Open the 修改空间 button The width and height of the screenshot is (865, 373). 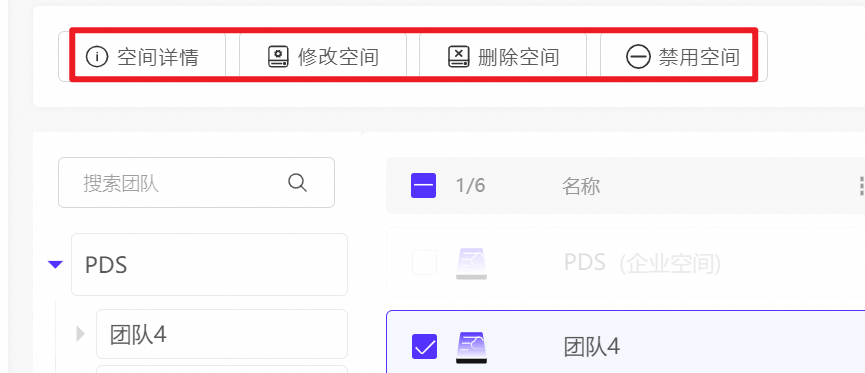pyautogui.click(x=323, y=56)
